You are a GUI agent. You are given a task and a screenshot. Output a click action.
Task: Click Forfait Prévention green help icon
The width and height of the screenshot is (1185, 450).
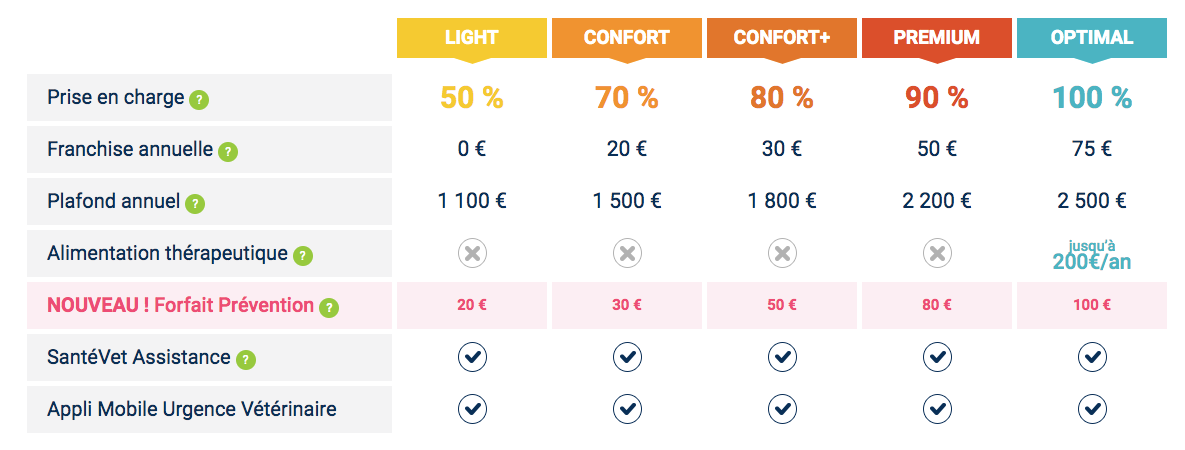point(329,308)
